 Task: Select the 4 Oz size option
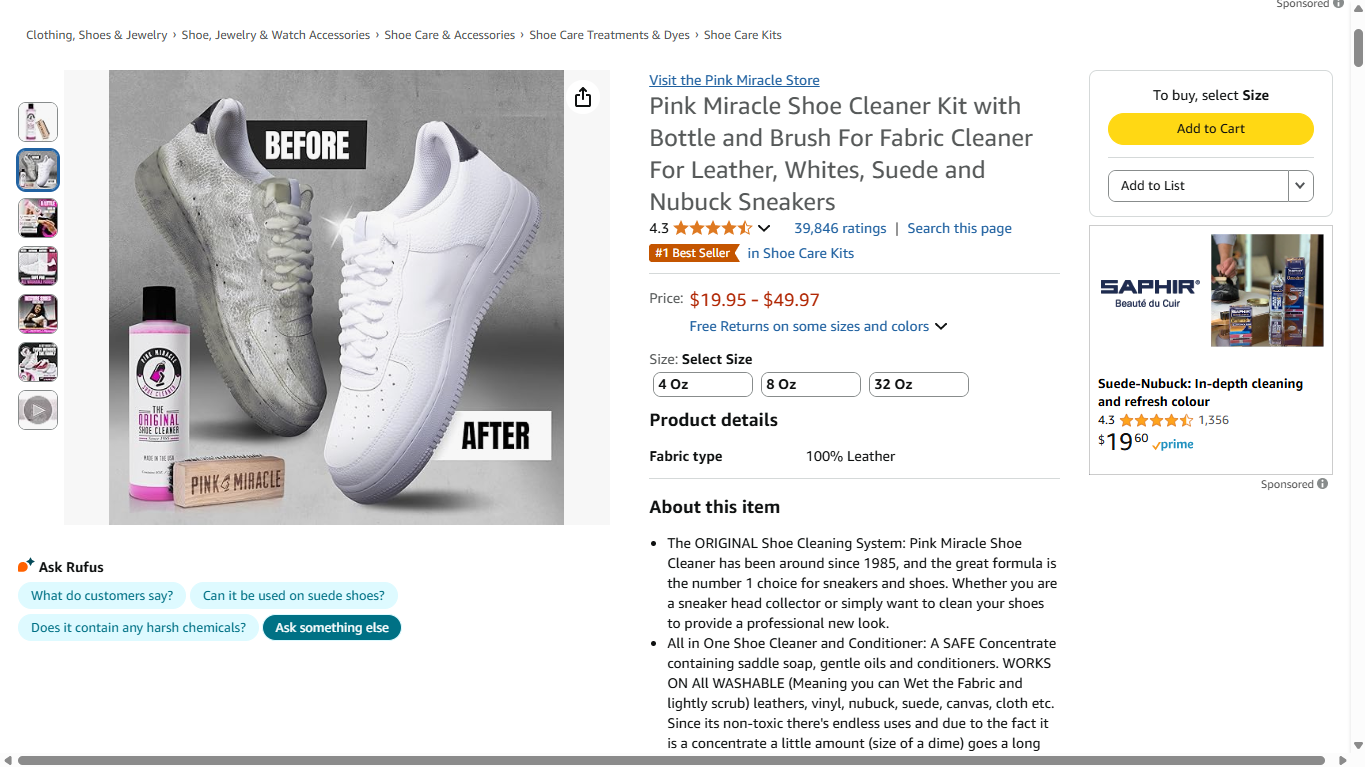pos(702,384)
